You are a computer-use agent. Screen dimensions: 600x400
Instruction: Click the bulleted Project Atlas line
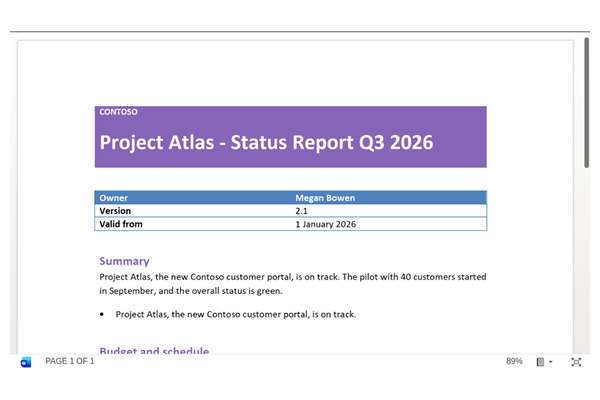(236, 314)
